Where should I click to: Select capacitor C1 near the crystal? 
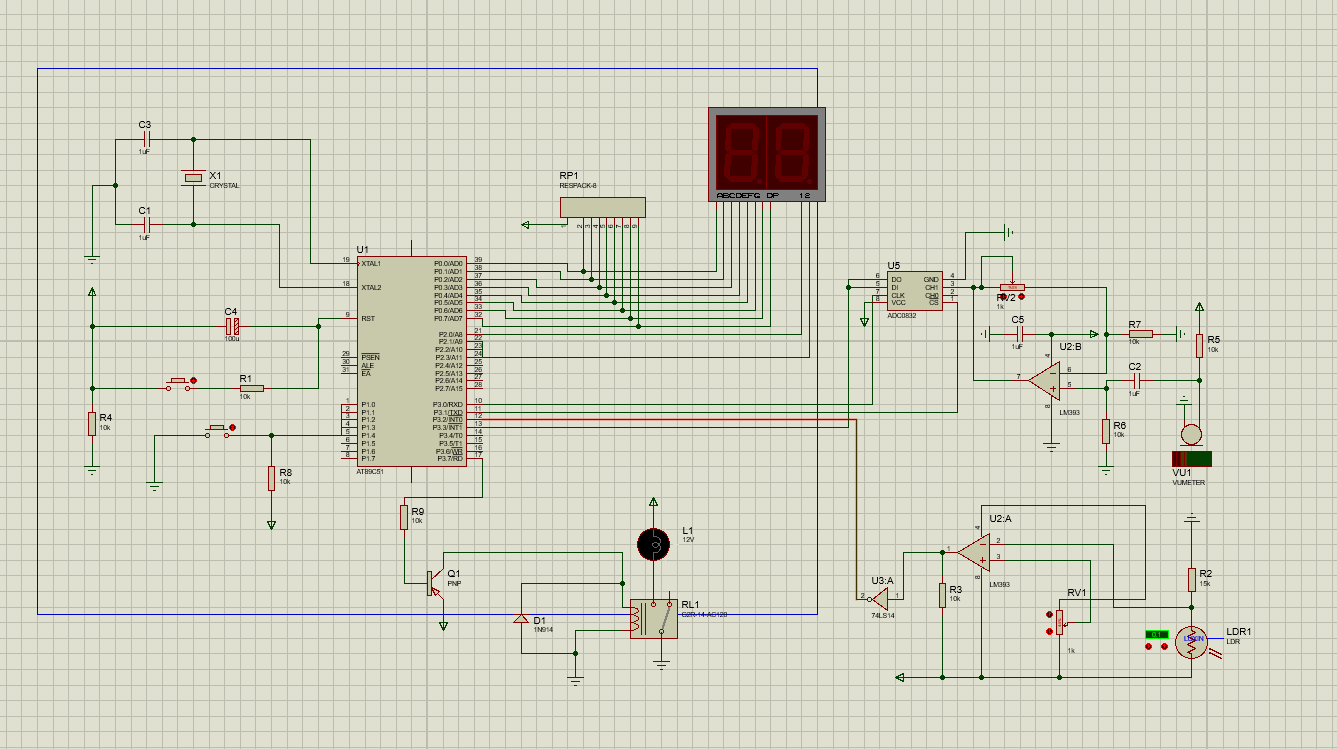coord(145,225)
